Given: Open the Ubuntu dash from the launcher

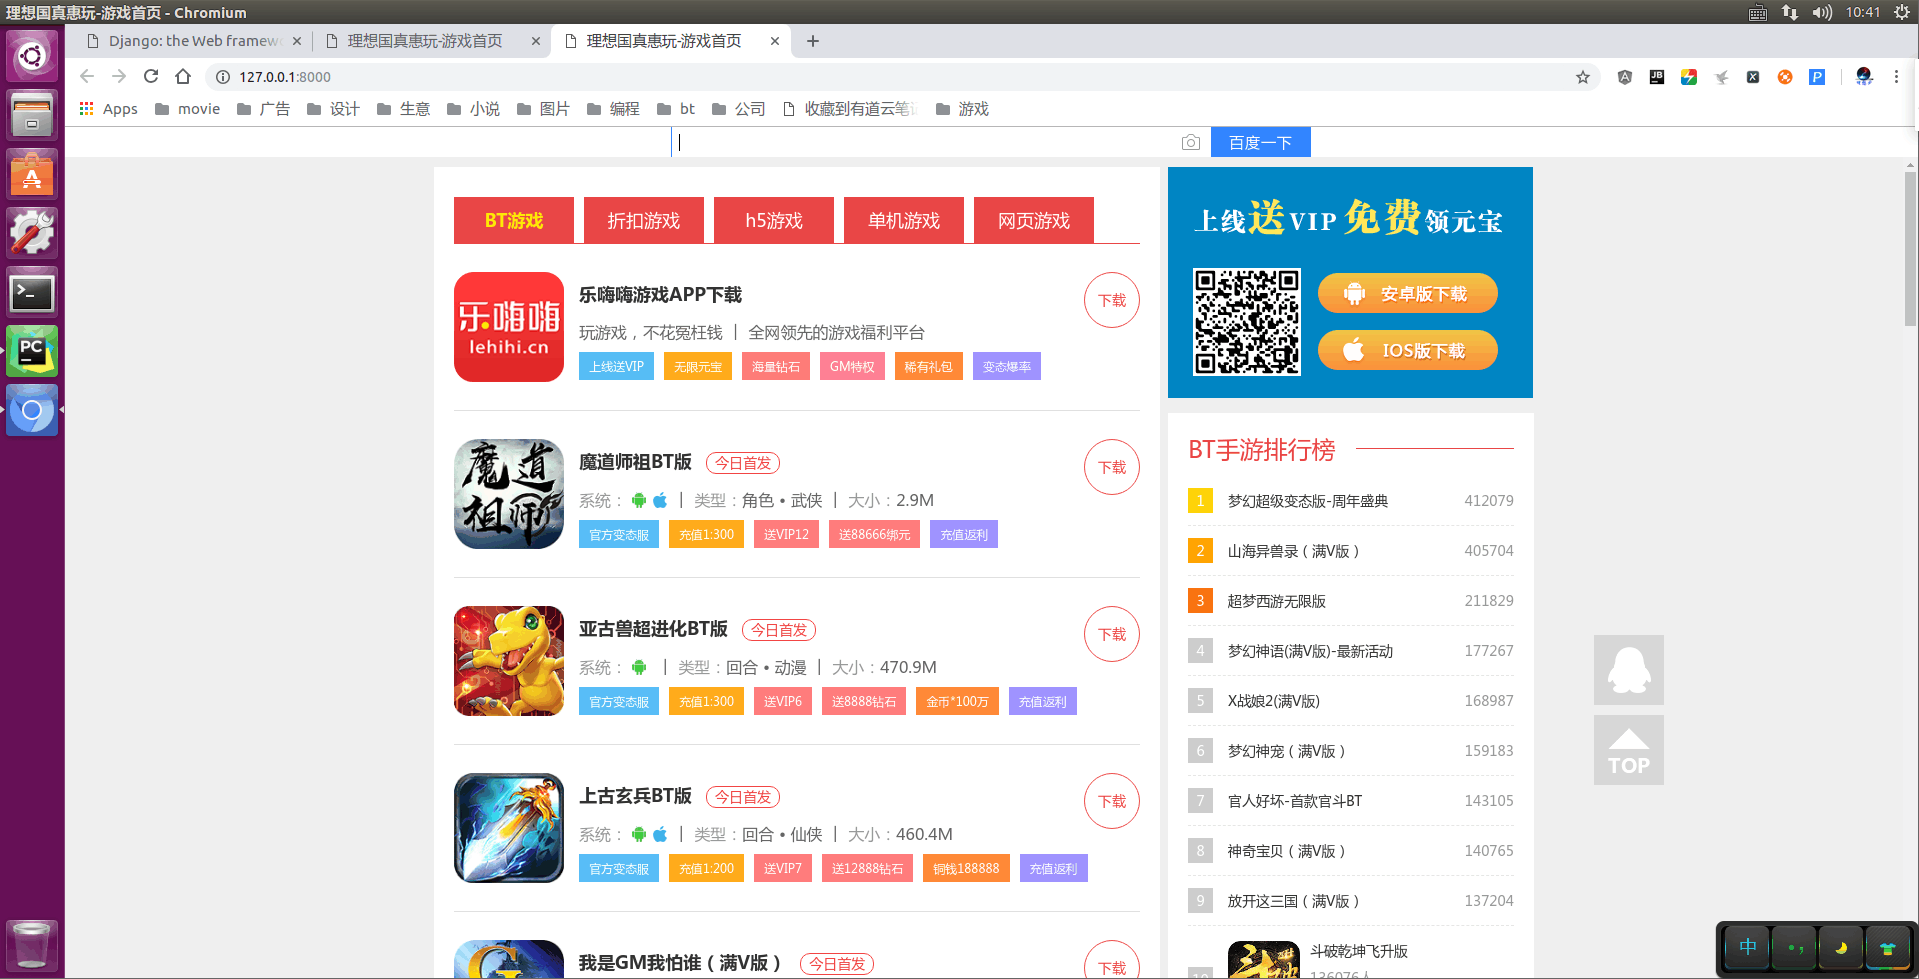Looking at the screenshot, I should pos(32,56).
